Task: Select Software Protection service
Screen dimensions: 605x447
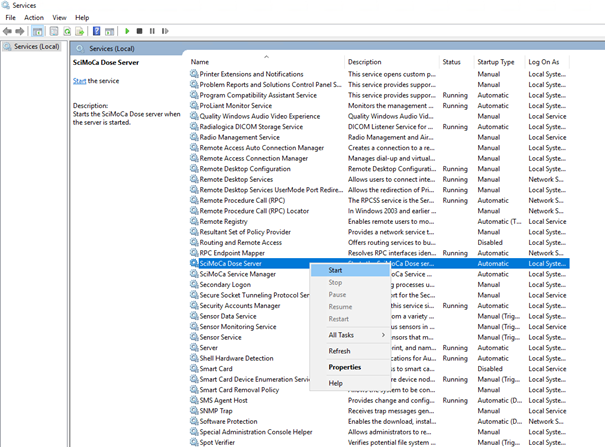Action: [x=228, y=422]
